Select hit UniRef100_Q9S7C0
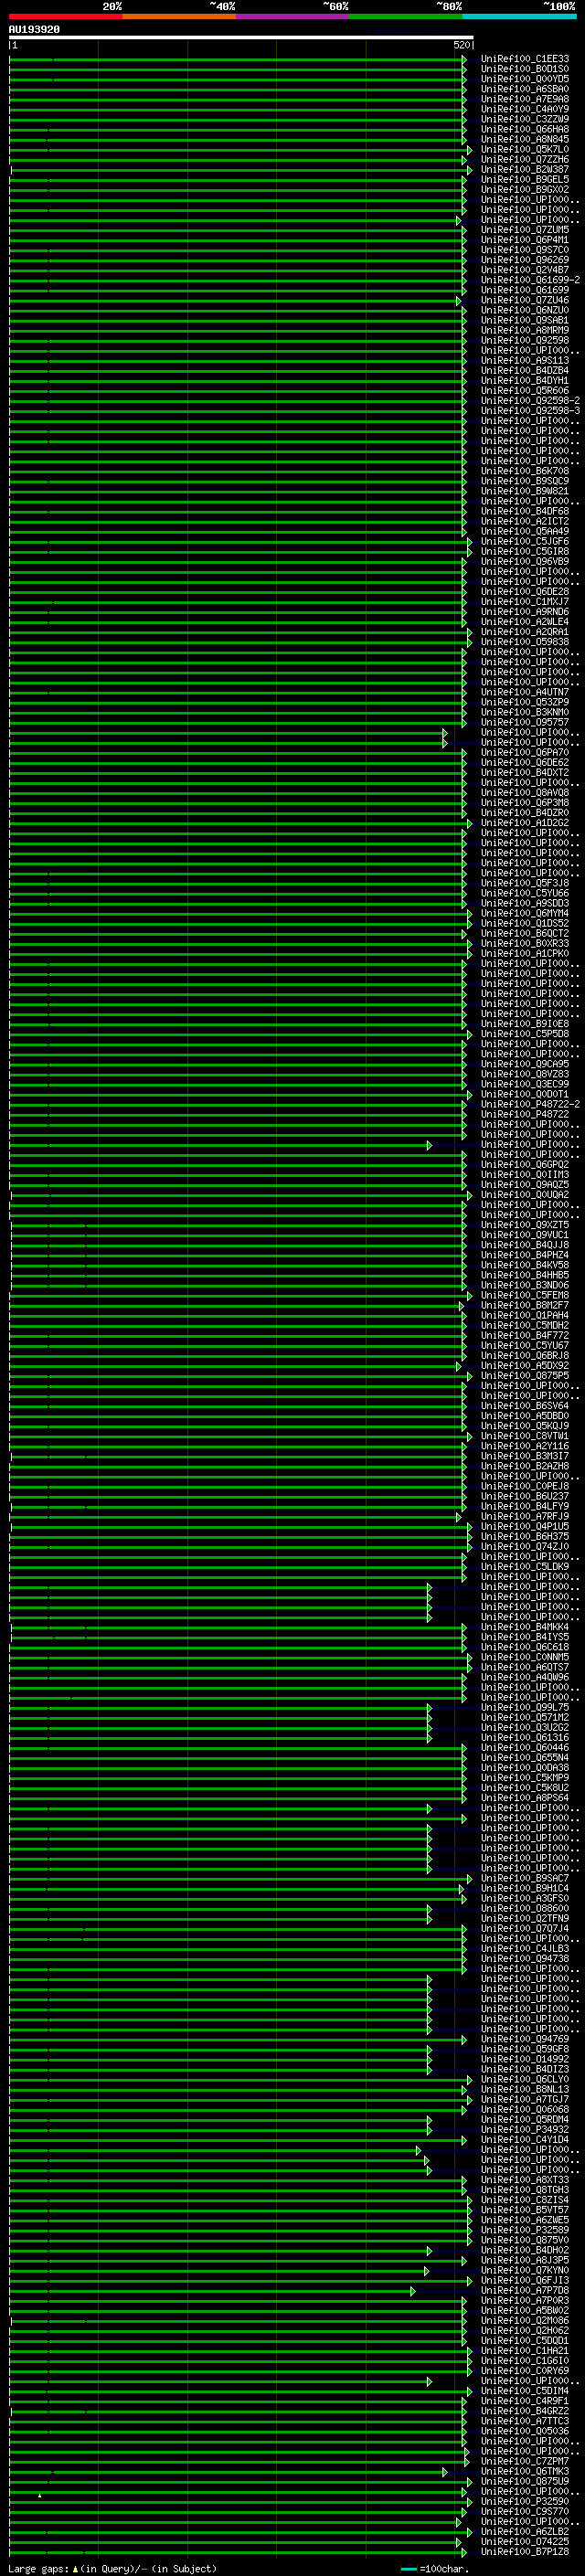Viewport: 585px width, 2576px height. pos(525,250)
